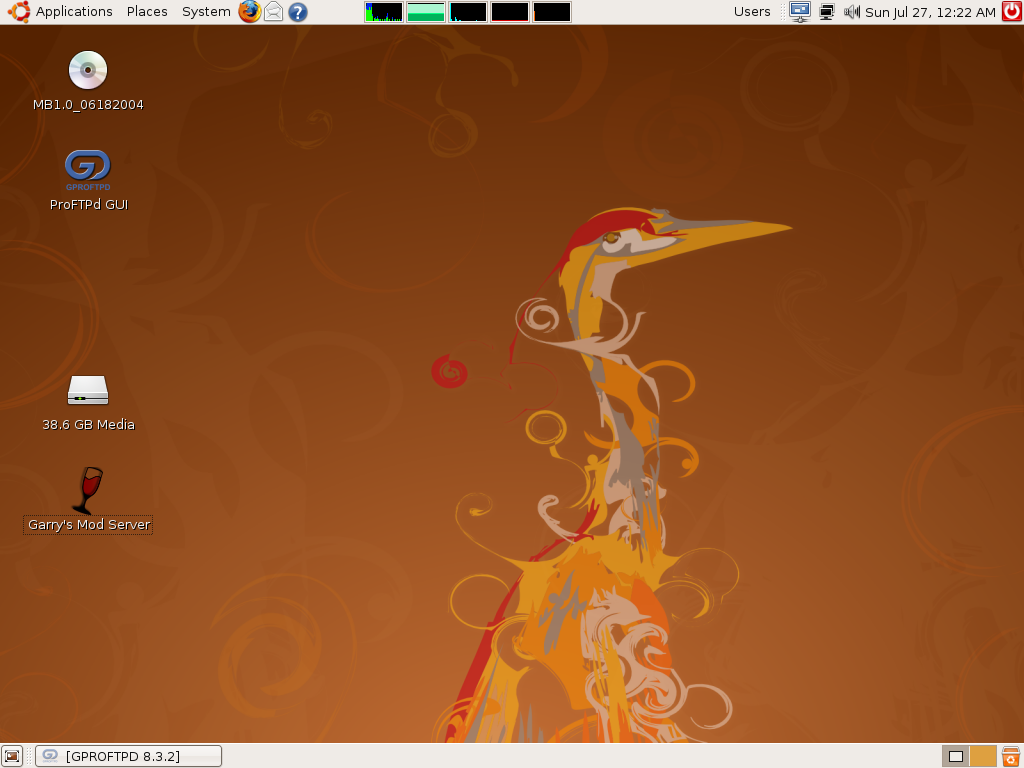This screenshot has height=768, width=1024.
Task: Open GNOME Help via the question mark icon
Action: [296, 12]
